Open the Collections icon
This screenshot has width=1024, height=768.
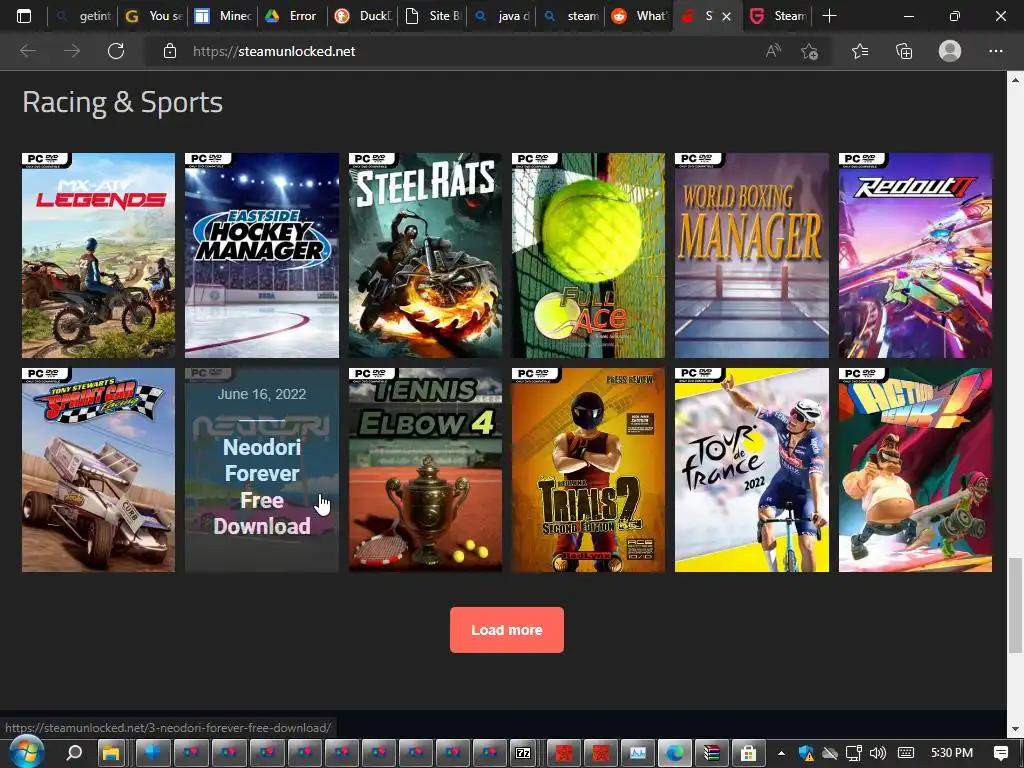pos(904,51)
